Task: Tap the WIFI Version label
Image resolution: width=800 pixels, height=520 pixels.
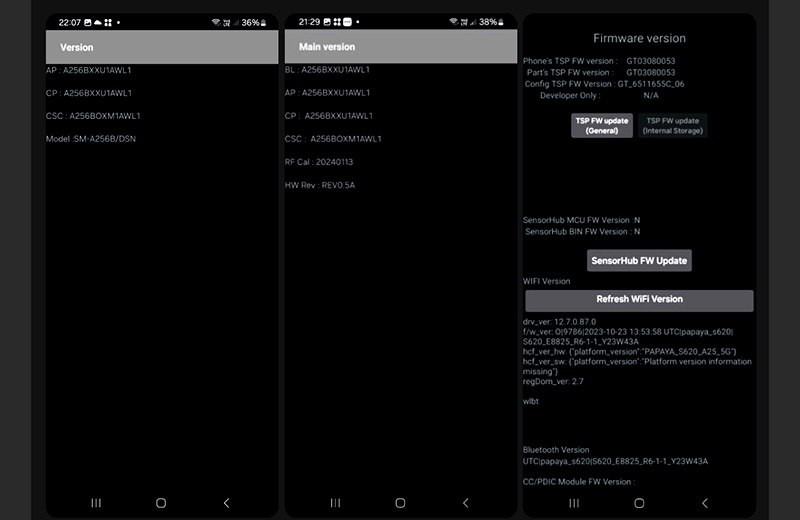Action: click(546, 281)
